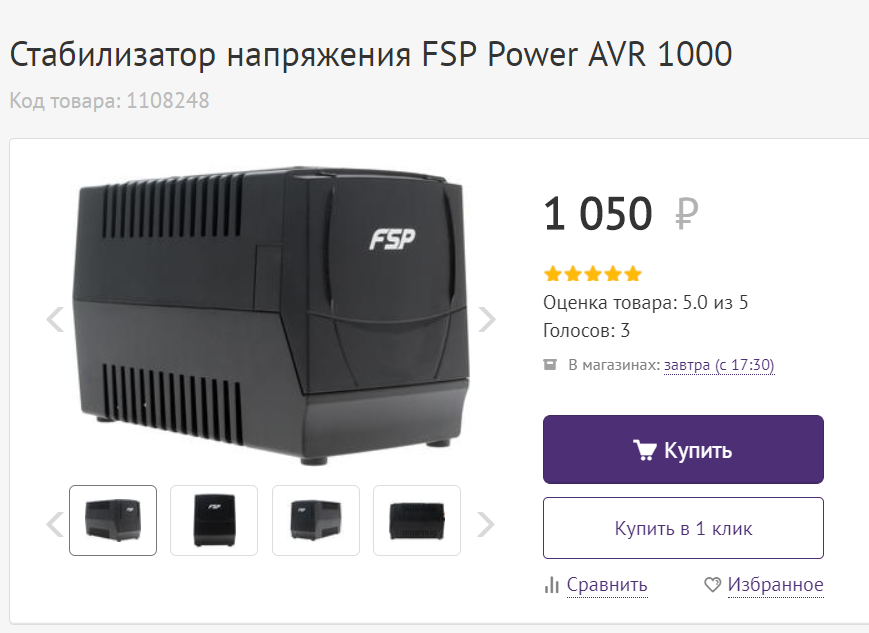Add product to Избранное favorites link
The width and height of the screenshot is (869, 633).
[775, 584]
